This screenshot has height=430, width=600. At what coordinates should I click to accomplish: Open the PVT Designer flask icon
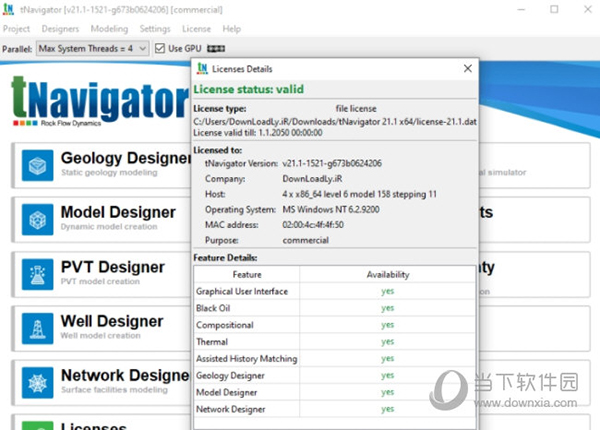click(38, 274)
